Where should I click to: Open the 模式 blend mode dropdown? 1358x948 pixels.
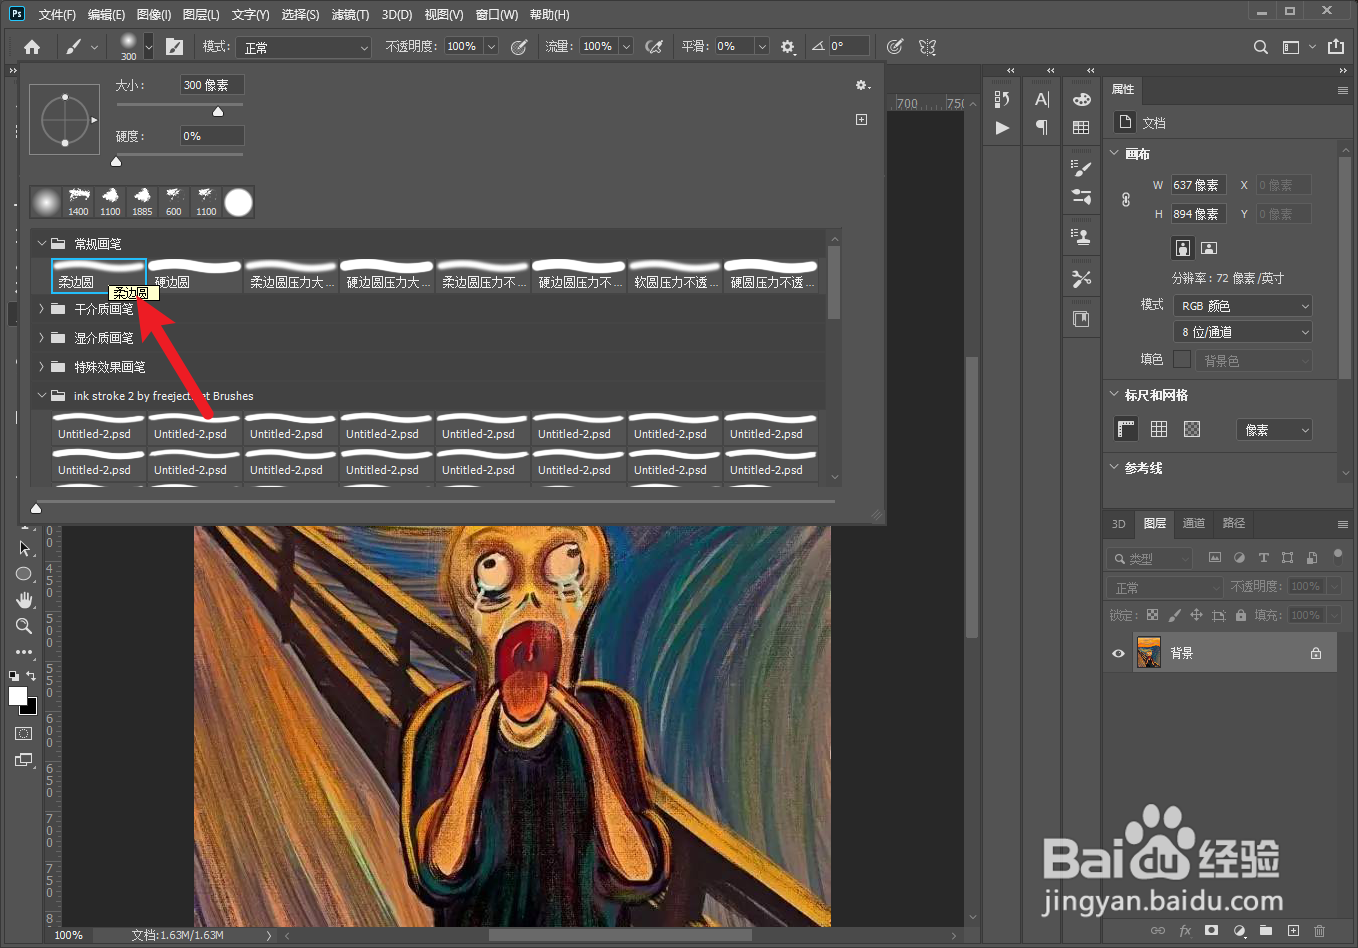(x=305, y=47)
